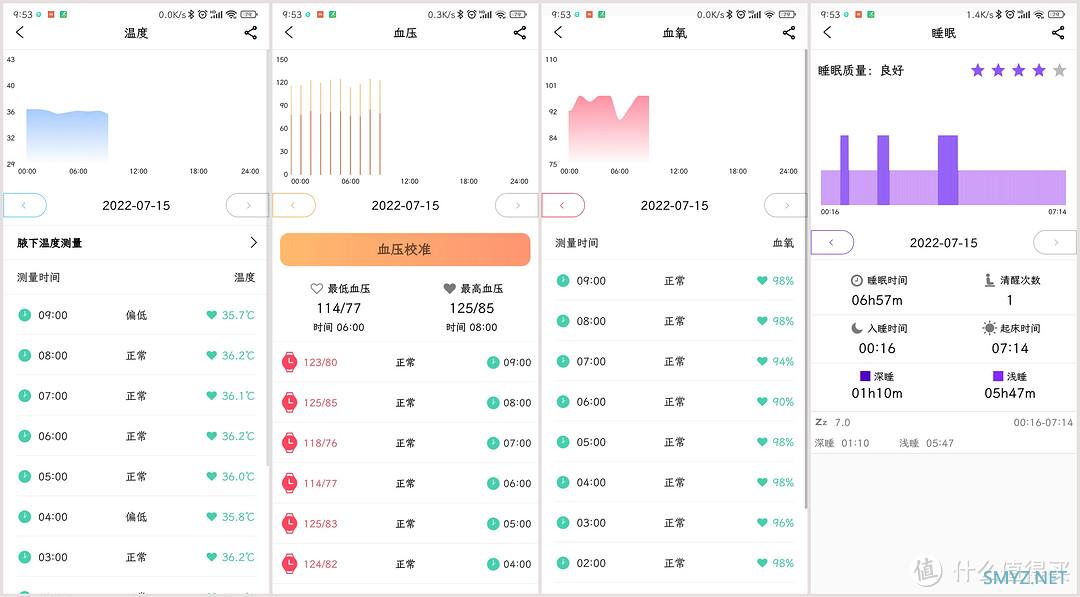Open sleep record 00:16-07:14 entry
This screenshot has height=597, width=1080.
[x=944, y=432]
